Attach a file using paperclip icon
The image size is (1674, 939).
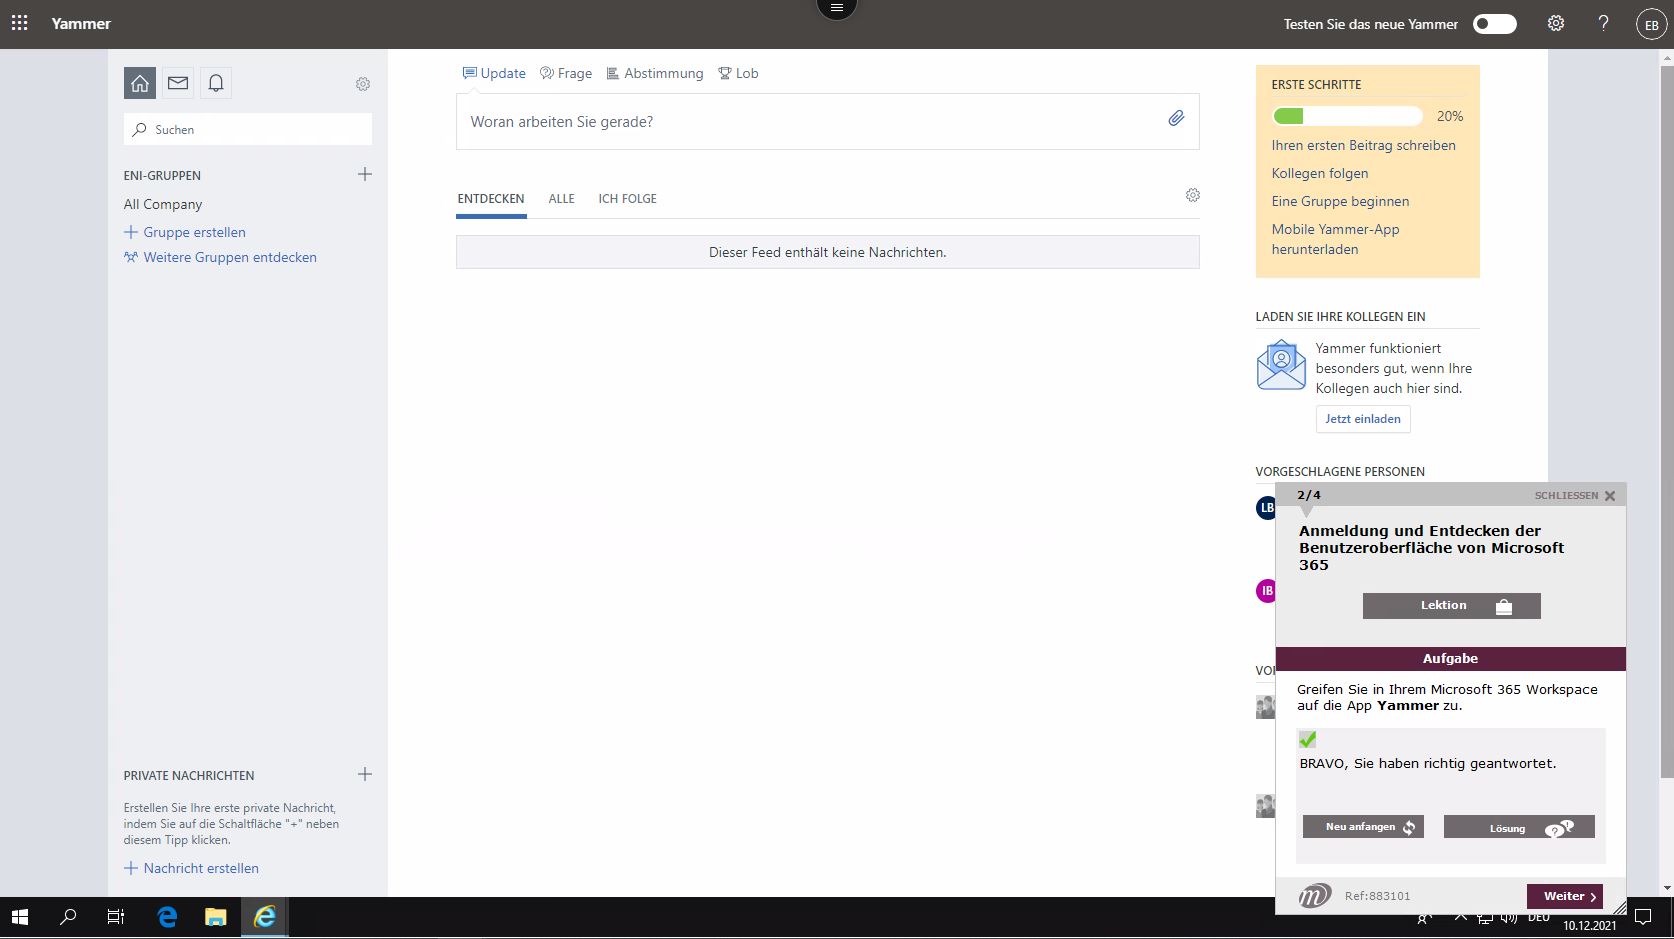(x=1176, y=119)
